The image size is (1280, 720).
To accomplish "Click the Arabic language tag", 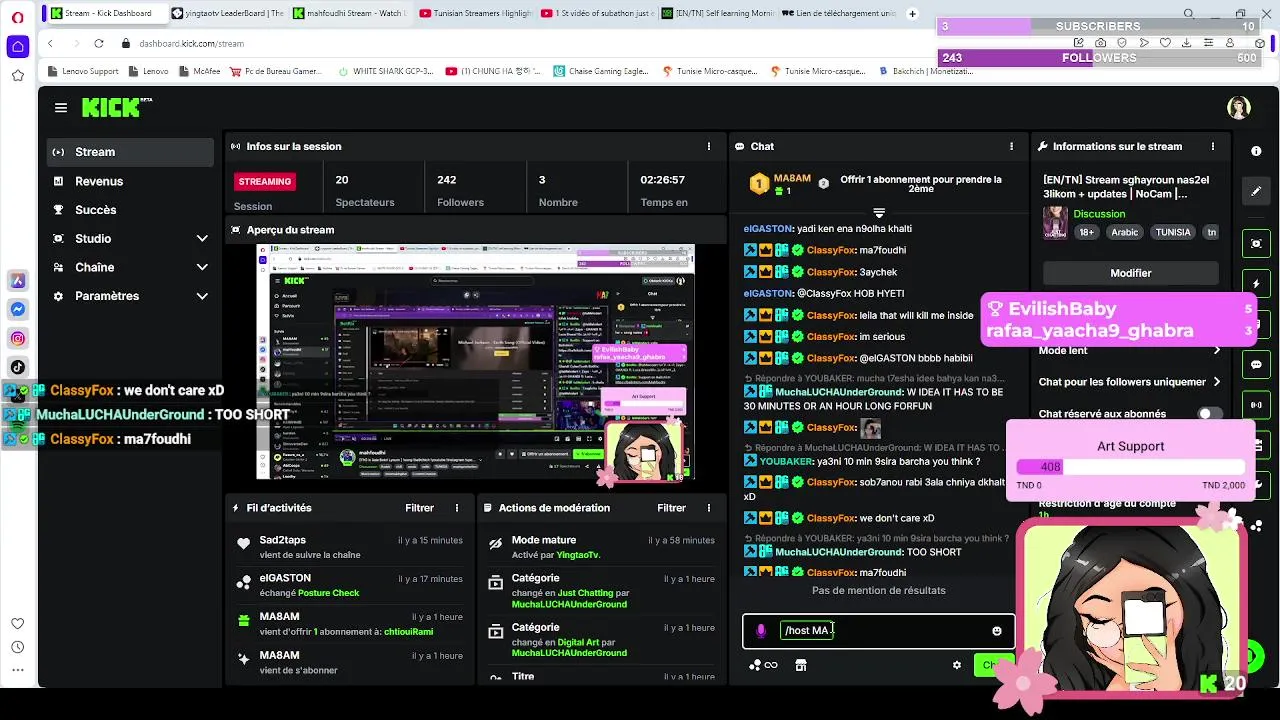I will pyautogui.click(x=1125, y=232).
